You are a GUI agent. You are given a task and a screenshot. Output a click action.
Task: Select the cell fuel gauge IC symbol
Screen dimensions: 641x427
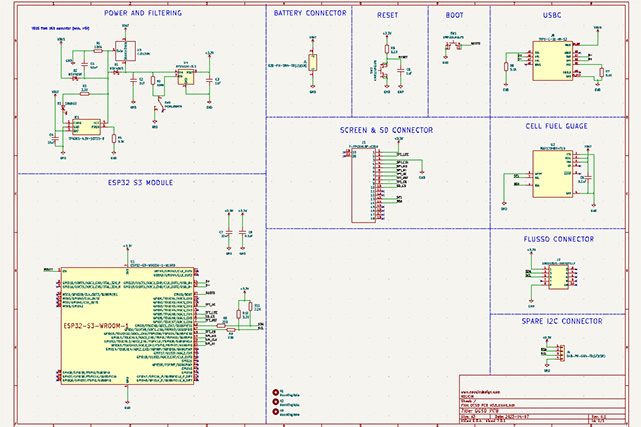pyautogui.click(x=551, y=177)
